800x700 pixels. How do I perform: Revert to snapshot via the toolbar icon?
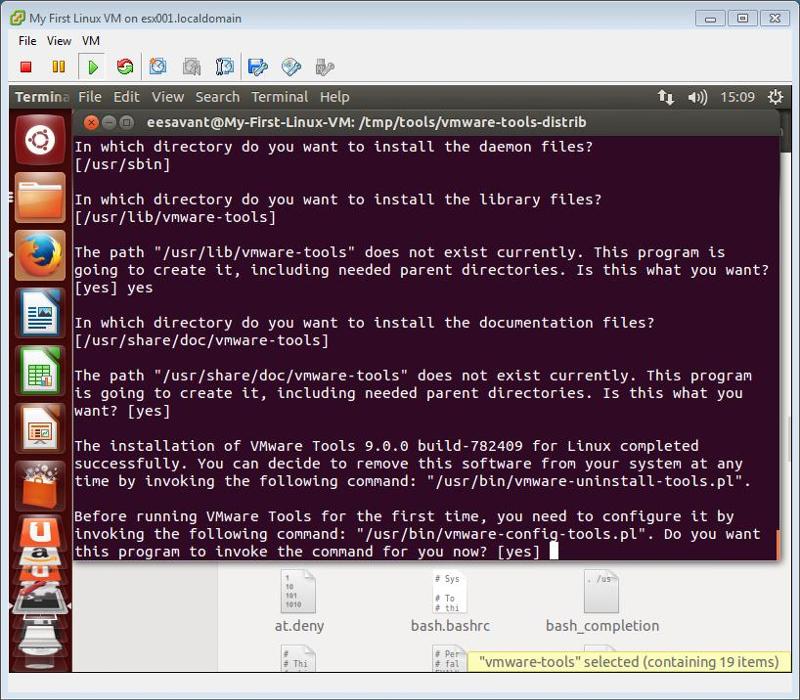191,67
